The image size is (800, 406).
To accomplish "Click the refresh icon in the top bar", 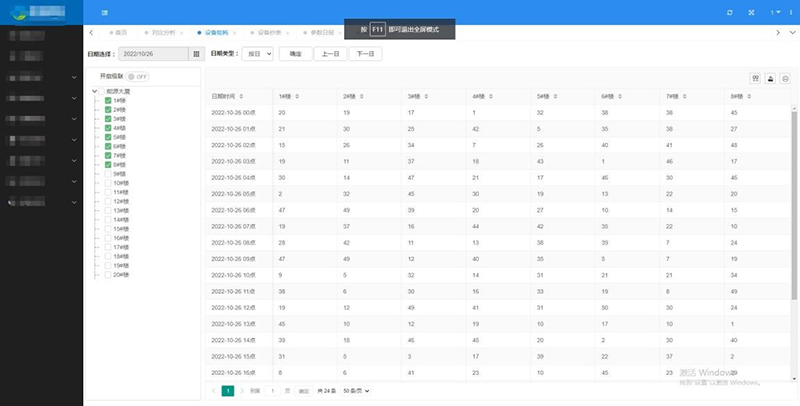I will point(729,12).
